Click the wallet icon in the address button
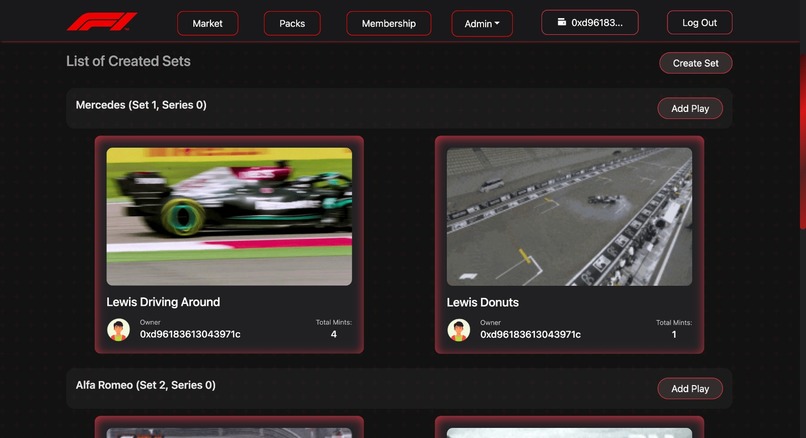This screenshot has width=806, height=438. [562, 22]
